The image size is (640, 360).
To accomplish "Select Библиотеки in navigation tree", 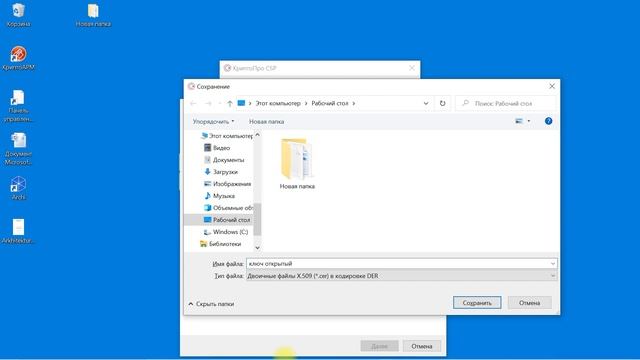I will click(x=220, y=244).
